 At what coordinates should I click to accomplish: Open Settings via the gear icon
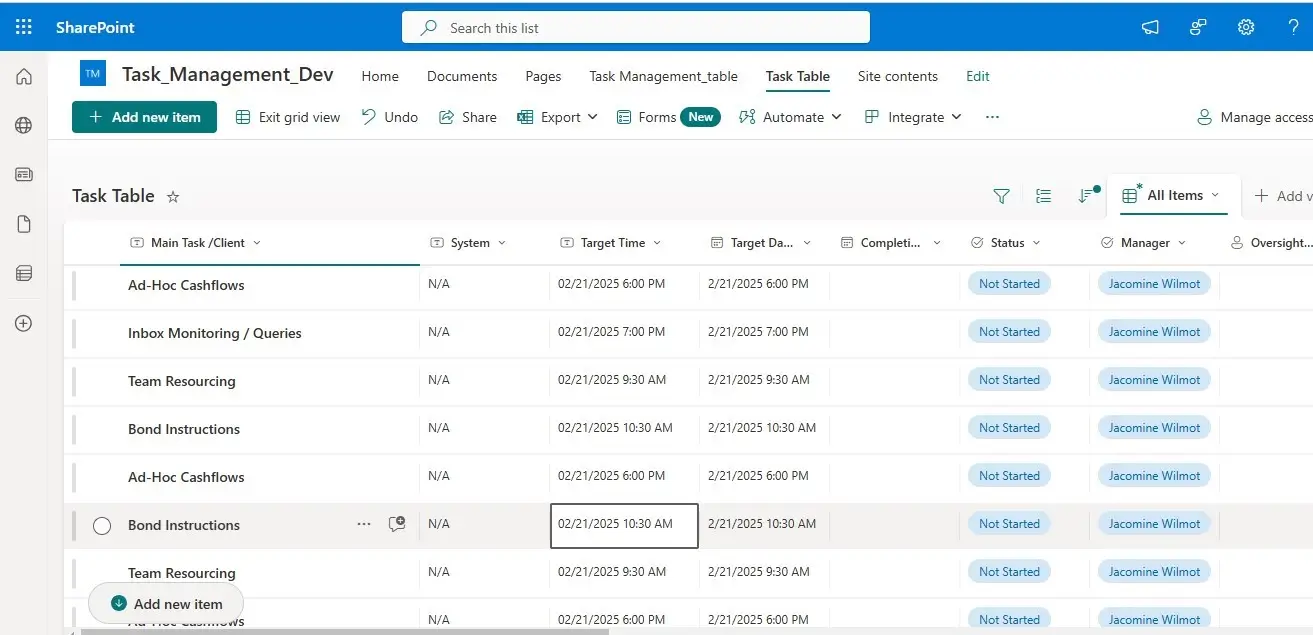coord(1245,27)
